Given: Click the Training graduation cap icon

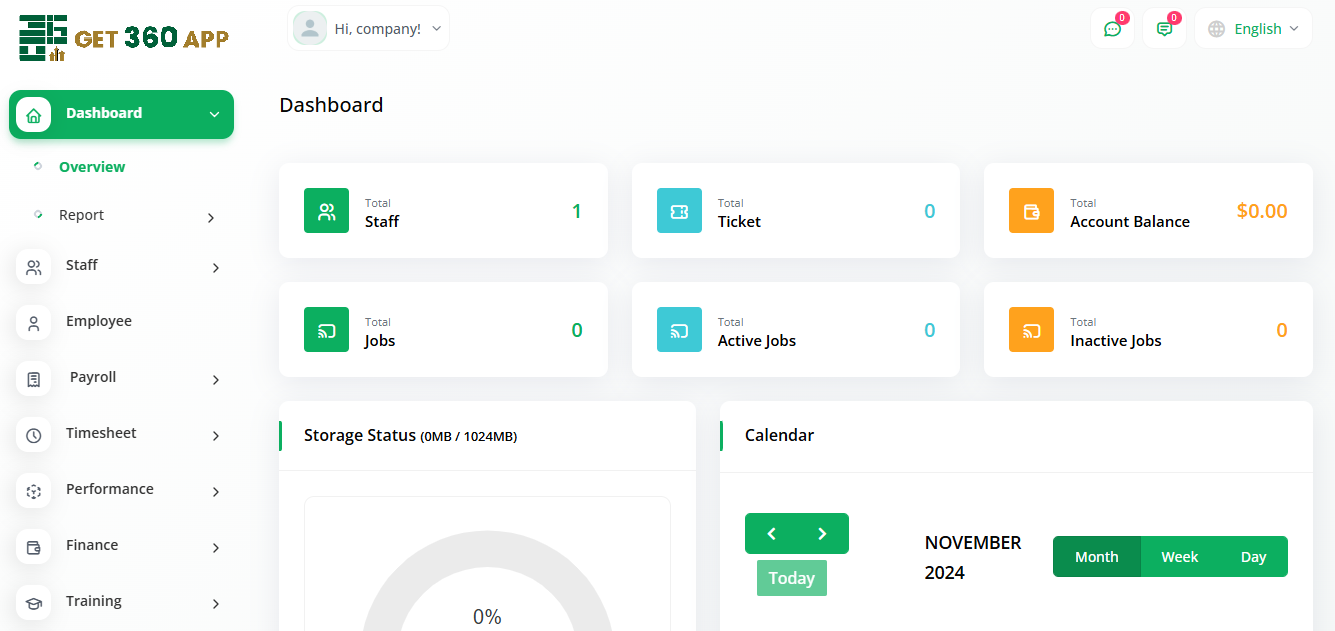Looking at the screenshot, I should coord(34,603).
